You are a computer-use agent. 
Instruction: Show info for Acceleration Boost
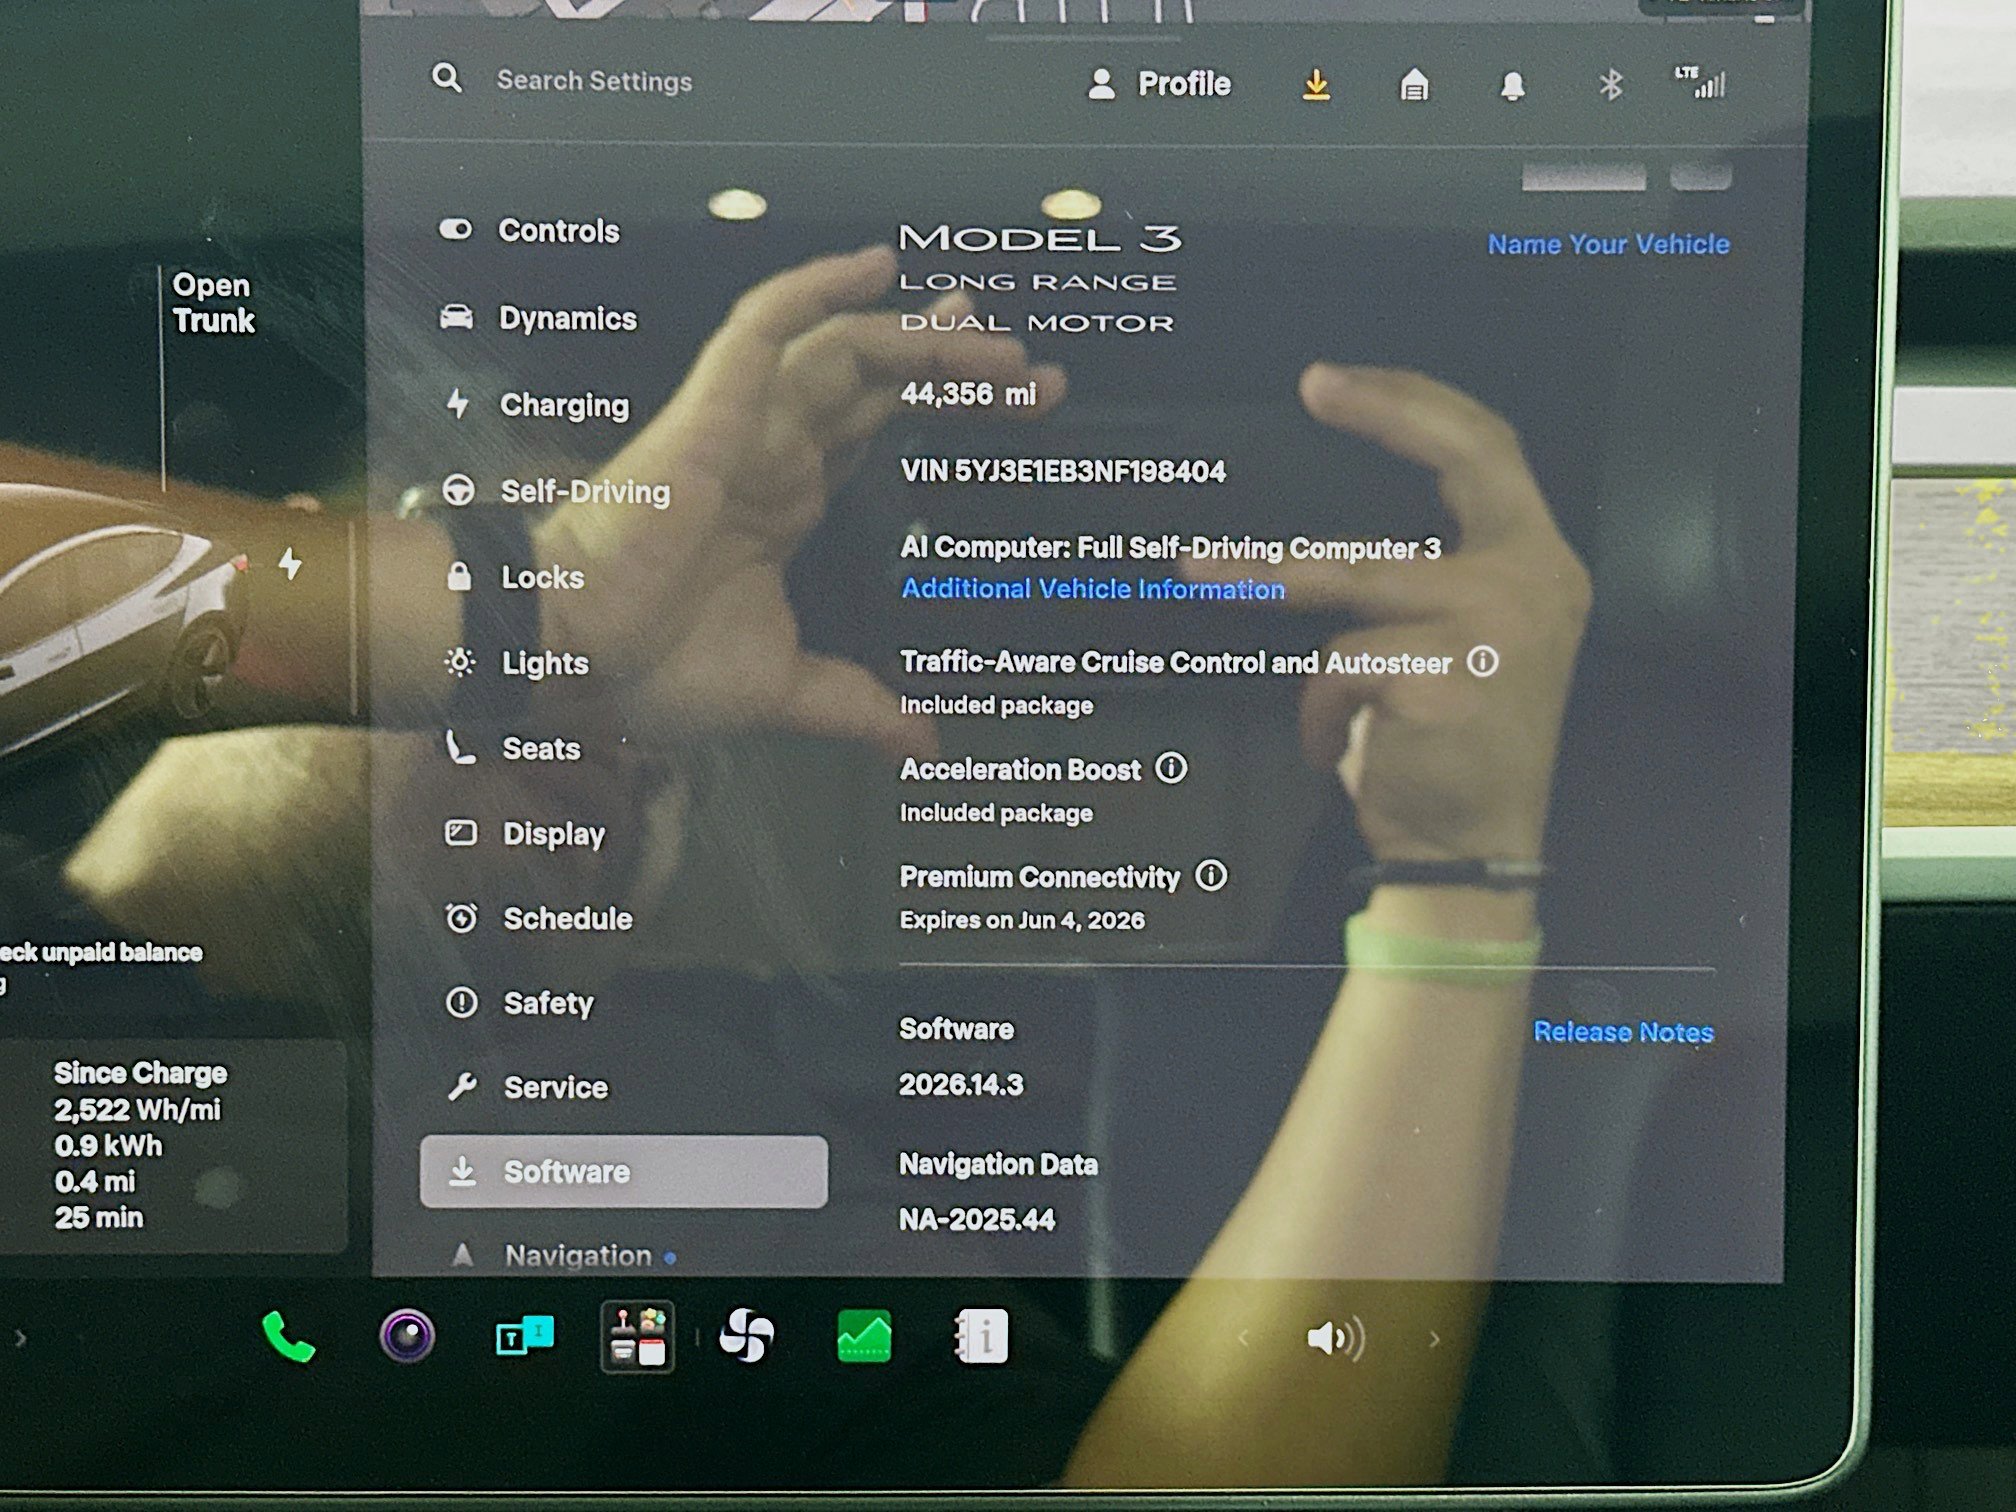click(1171, 768)
